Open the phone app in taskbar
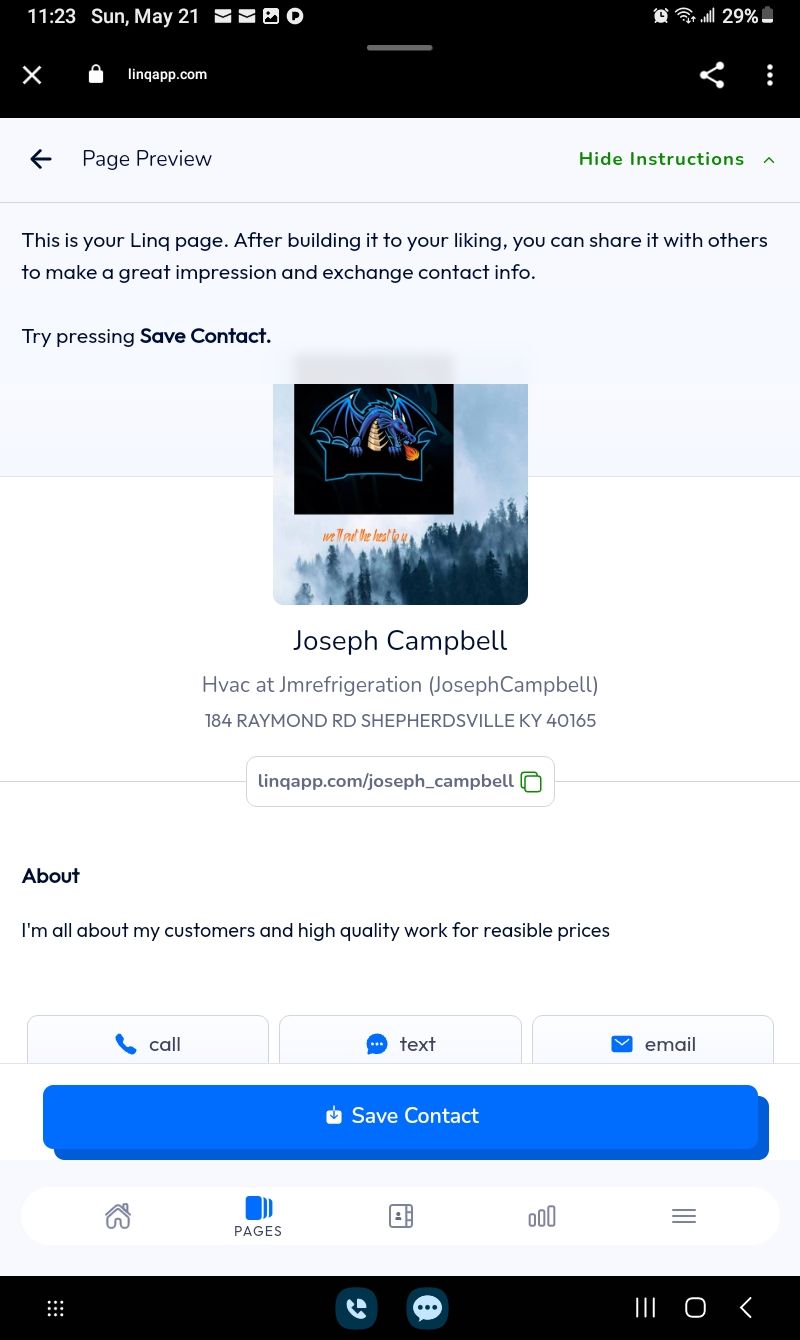 (356, 1307)
